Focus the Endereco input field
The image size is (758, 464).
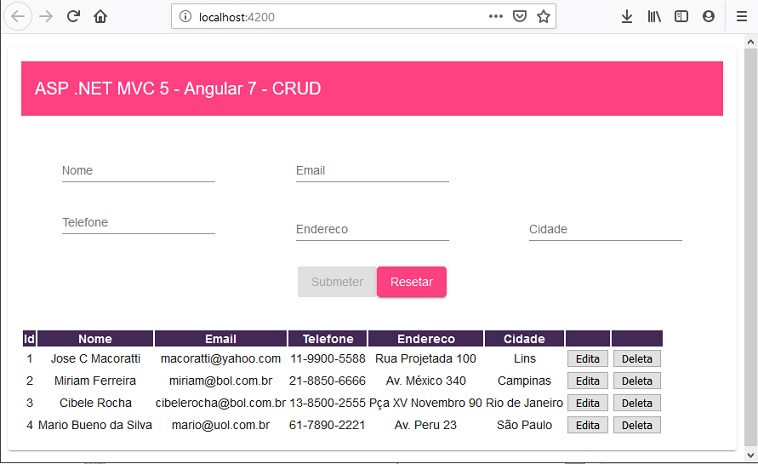point(372,230)
